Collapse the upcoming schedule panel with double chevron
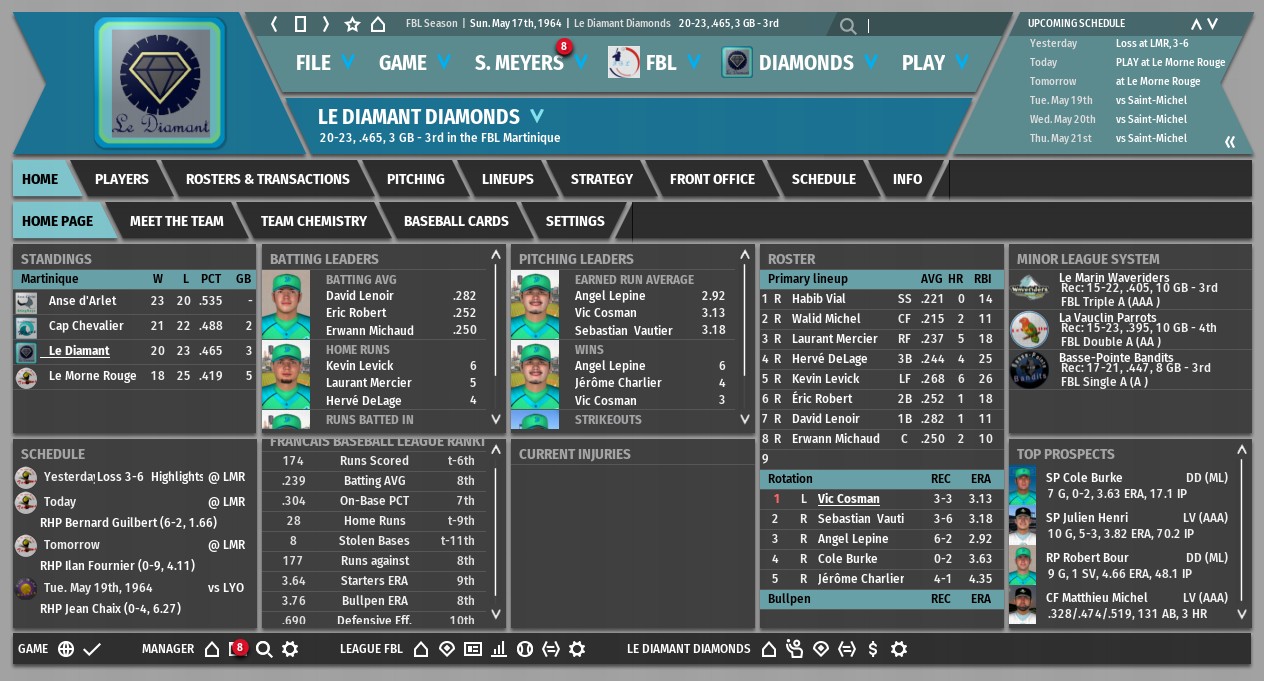The image size is (1264, 681). click(1230, 142)
